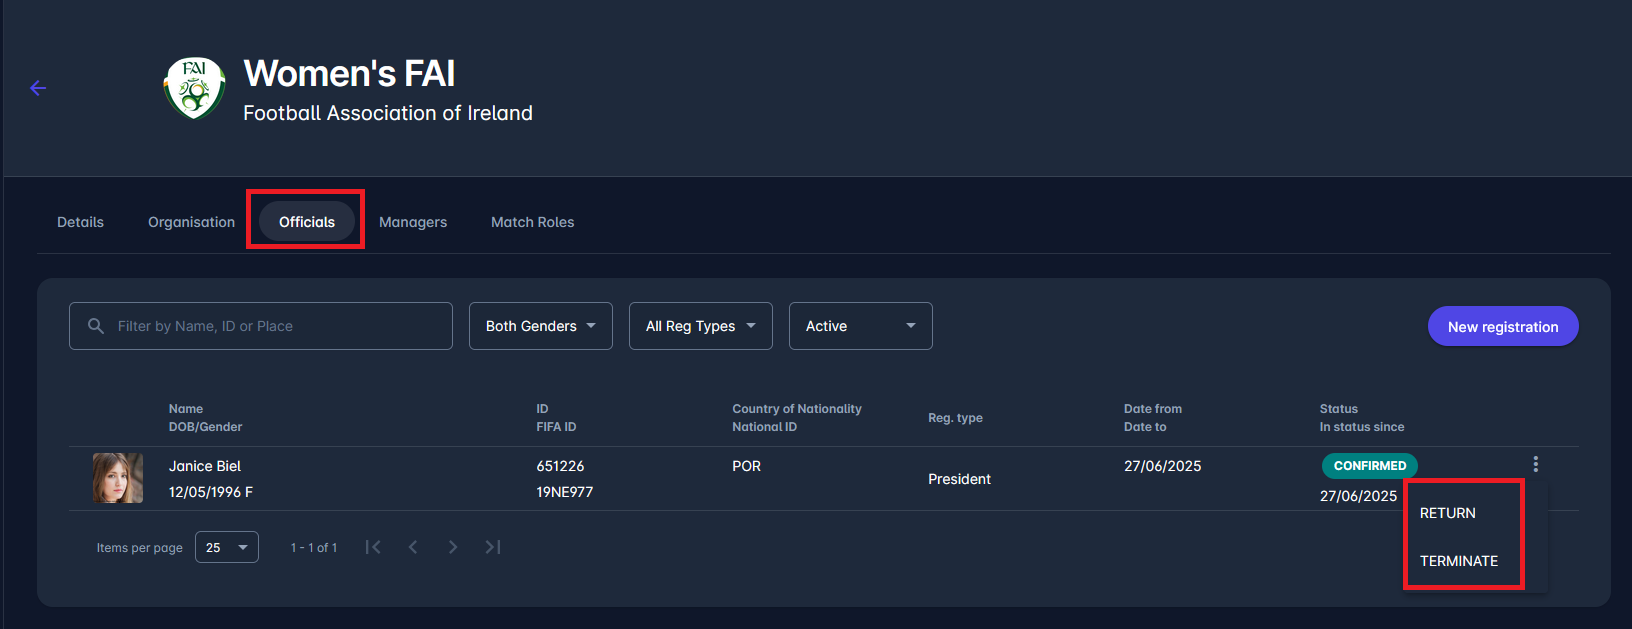Click the search magnifier icon
Viewport: 1632px width, 629px height.
click(96, 326)
